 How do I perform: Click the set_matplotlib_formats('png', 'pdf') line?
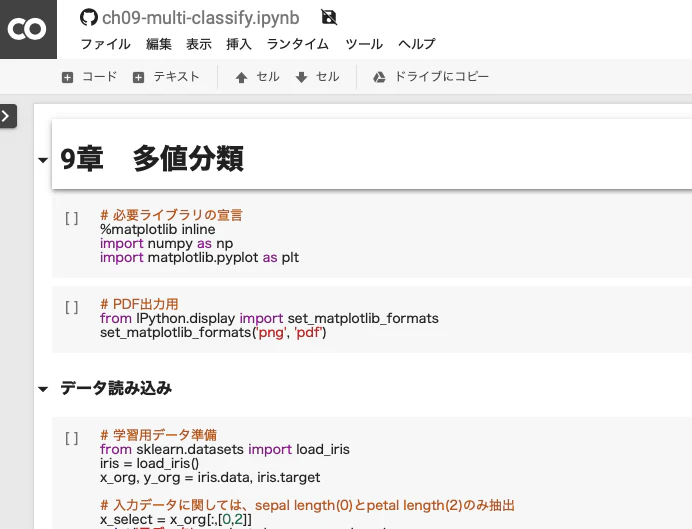(x=213, y=333)
